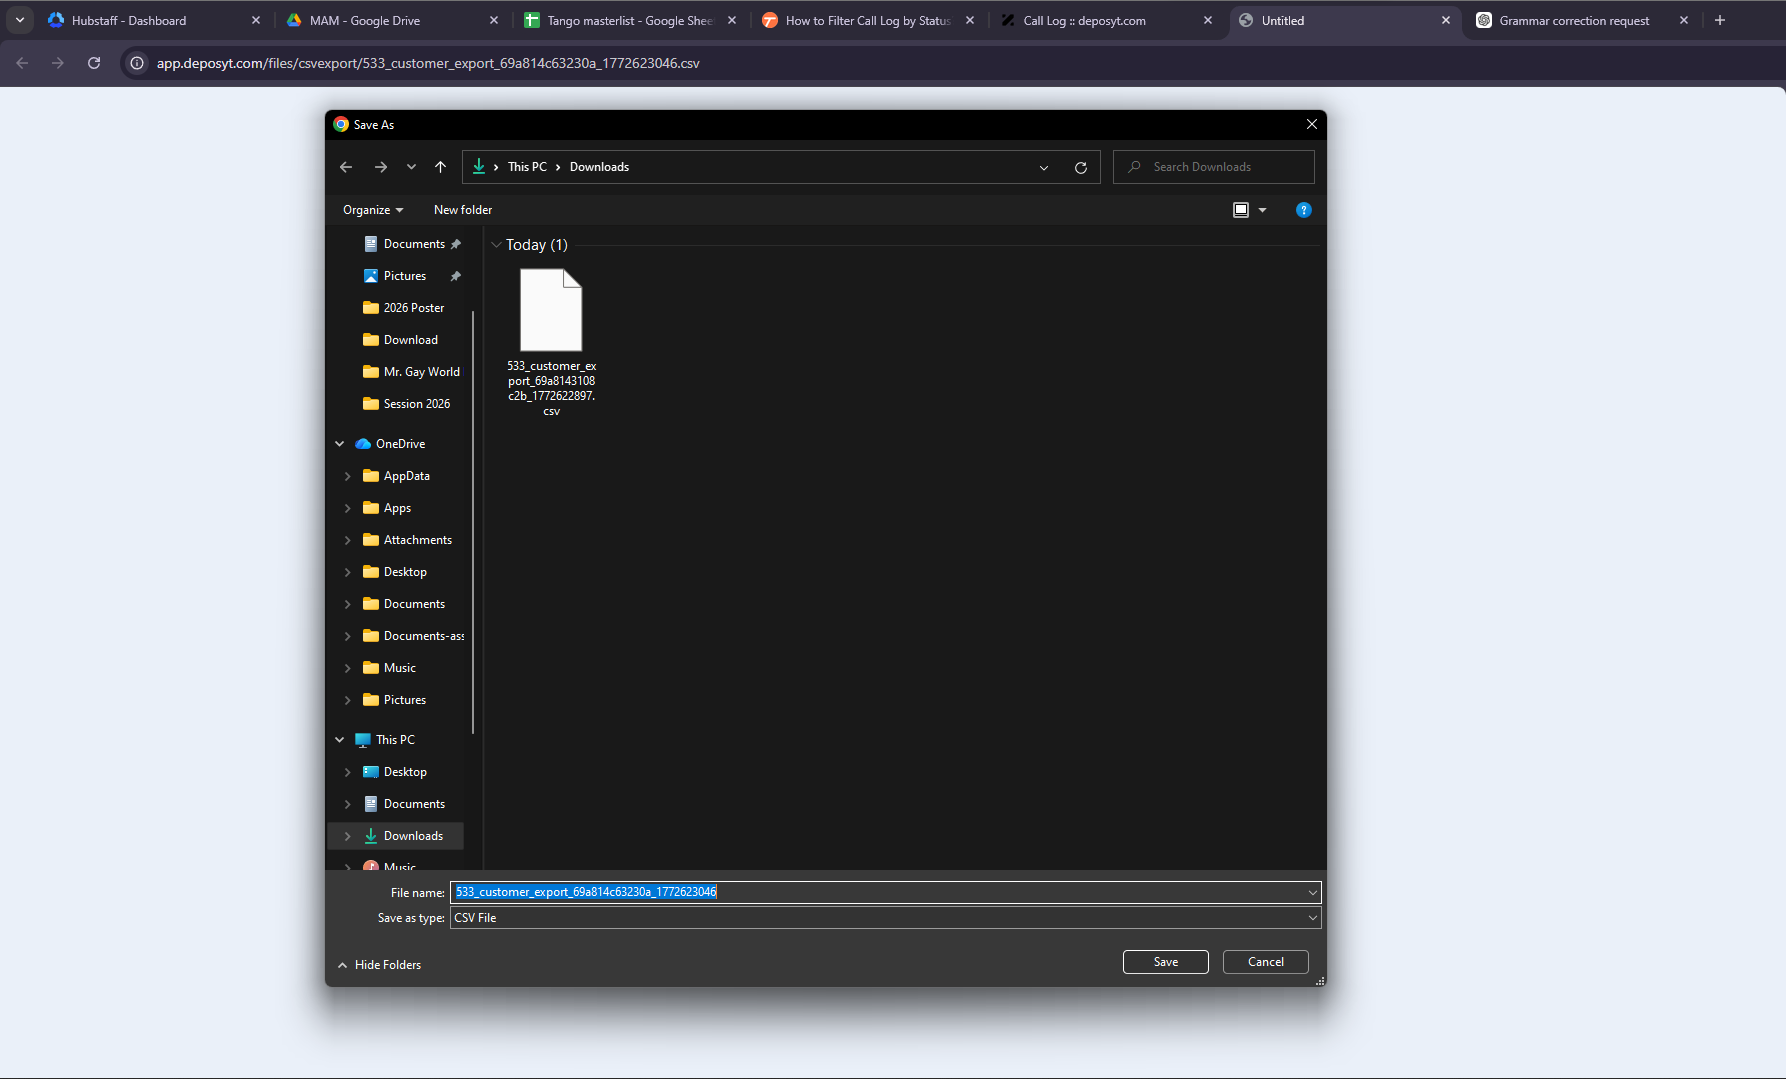
Task: Open the Help question mark icon
Action: [1303, 210]
